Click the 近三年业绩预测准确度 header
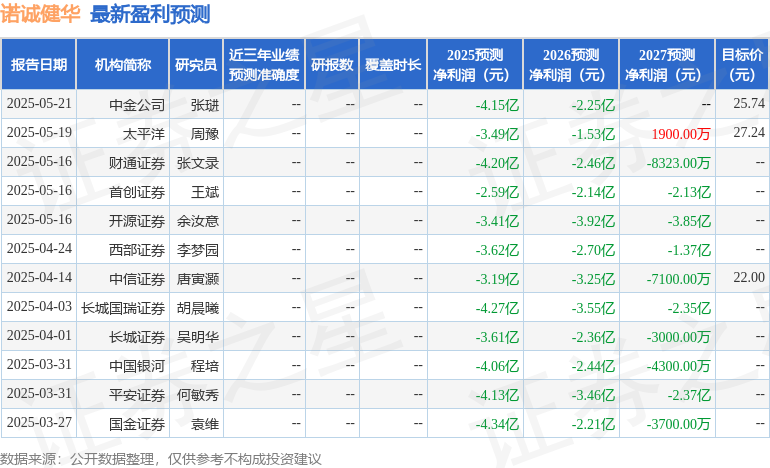The height and width of the screenshot is (468, 770). [264, 64]
